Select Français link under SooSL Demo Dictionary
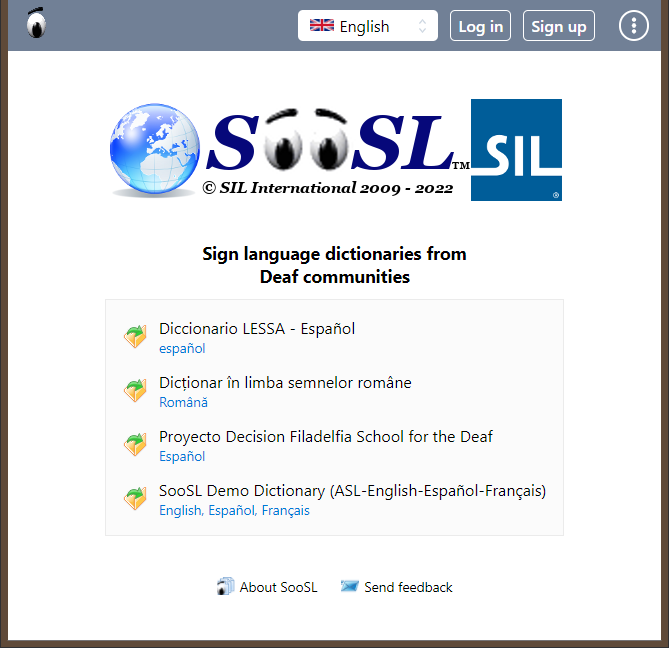 [285, 510]
